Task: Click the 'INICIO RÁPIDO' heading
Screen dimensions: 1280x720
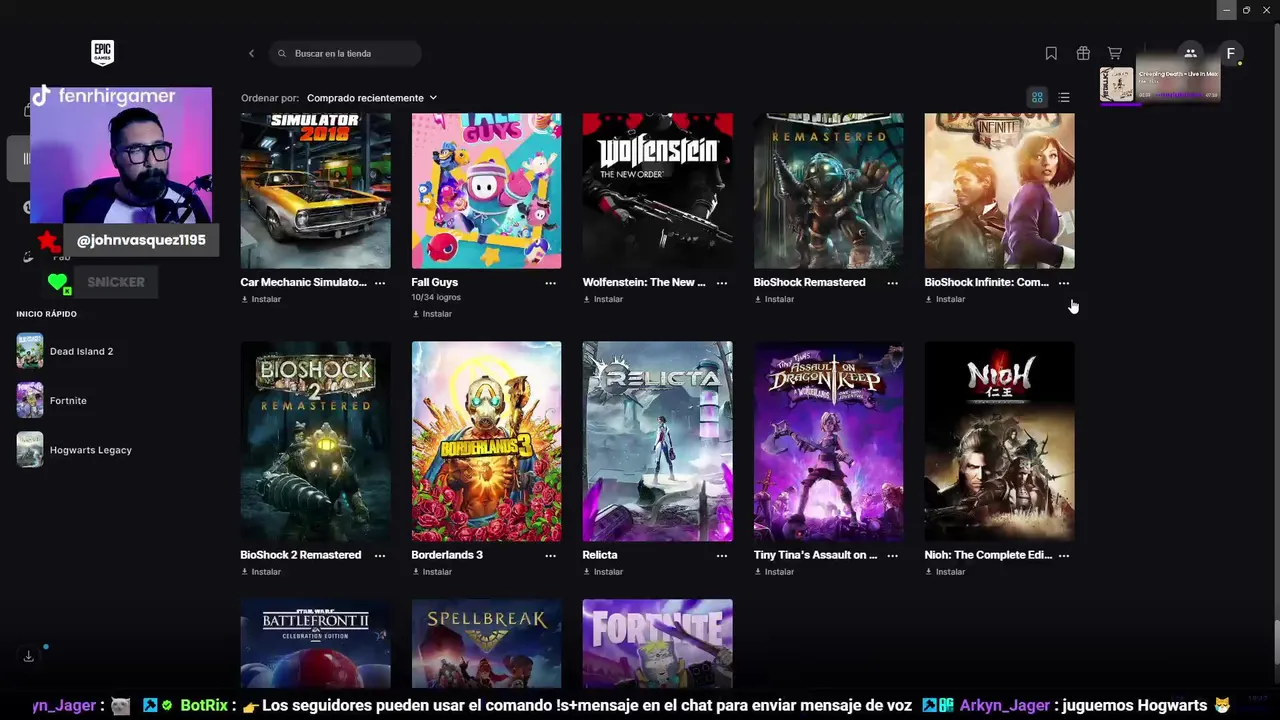Action: (x=46, y=314)
